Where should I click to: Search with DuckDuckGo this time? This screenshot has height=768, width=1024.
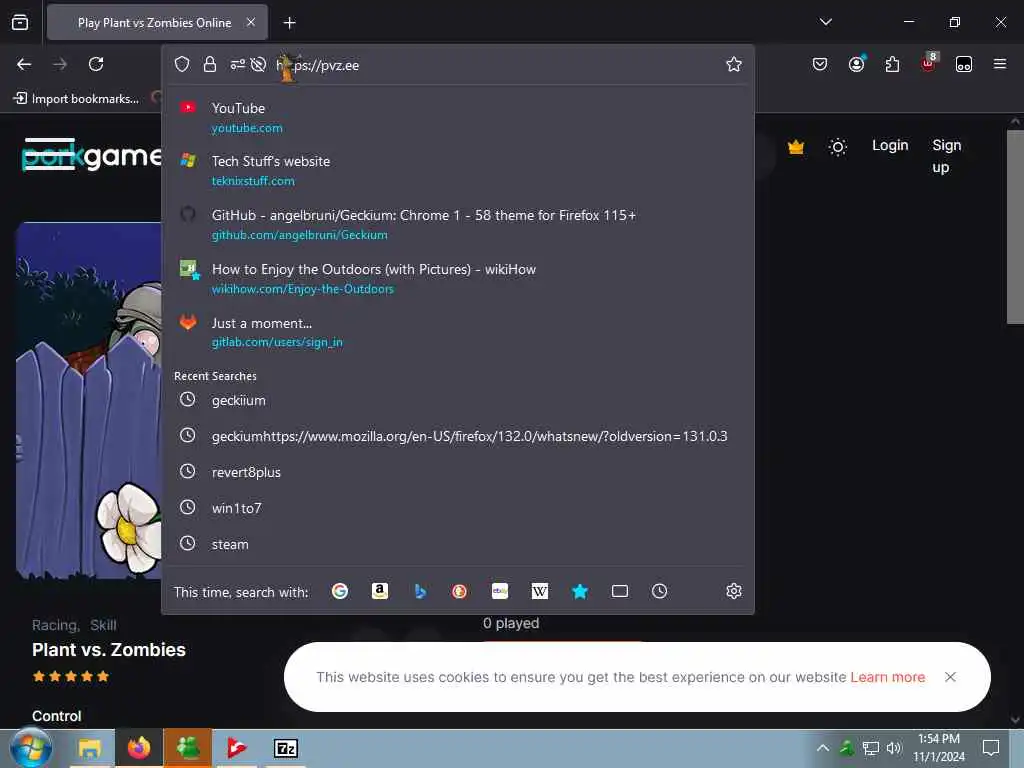point(460,591)
